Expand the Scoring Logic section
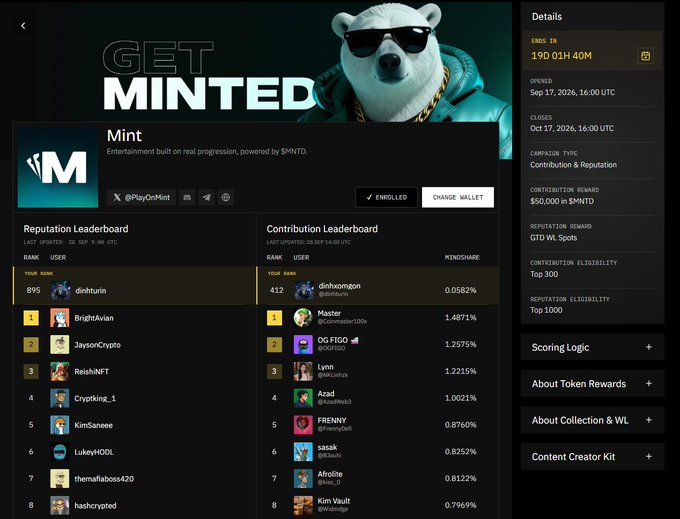This screenshot has height=519, width=680. [x=592, y=347]
